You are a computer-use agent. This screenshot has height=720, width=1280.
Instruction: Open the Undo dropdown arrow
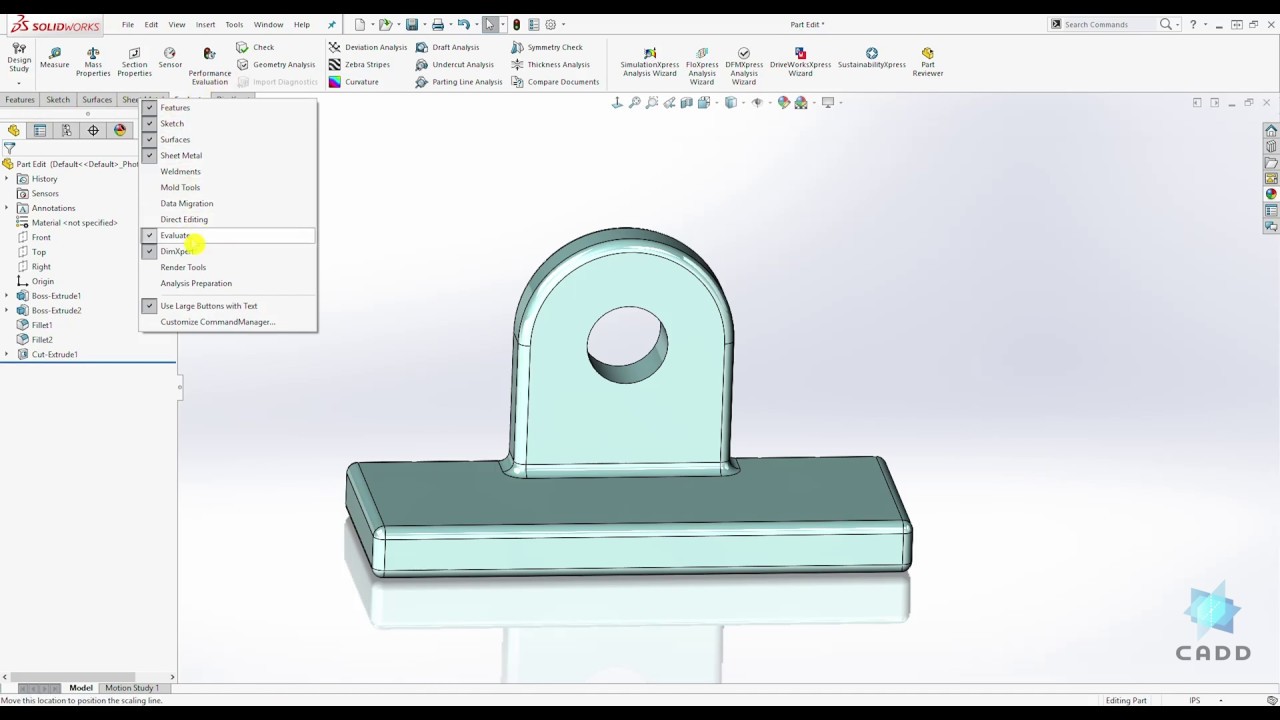476,24
